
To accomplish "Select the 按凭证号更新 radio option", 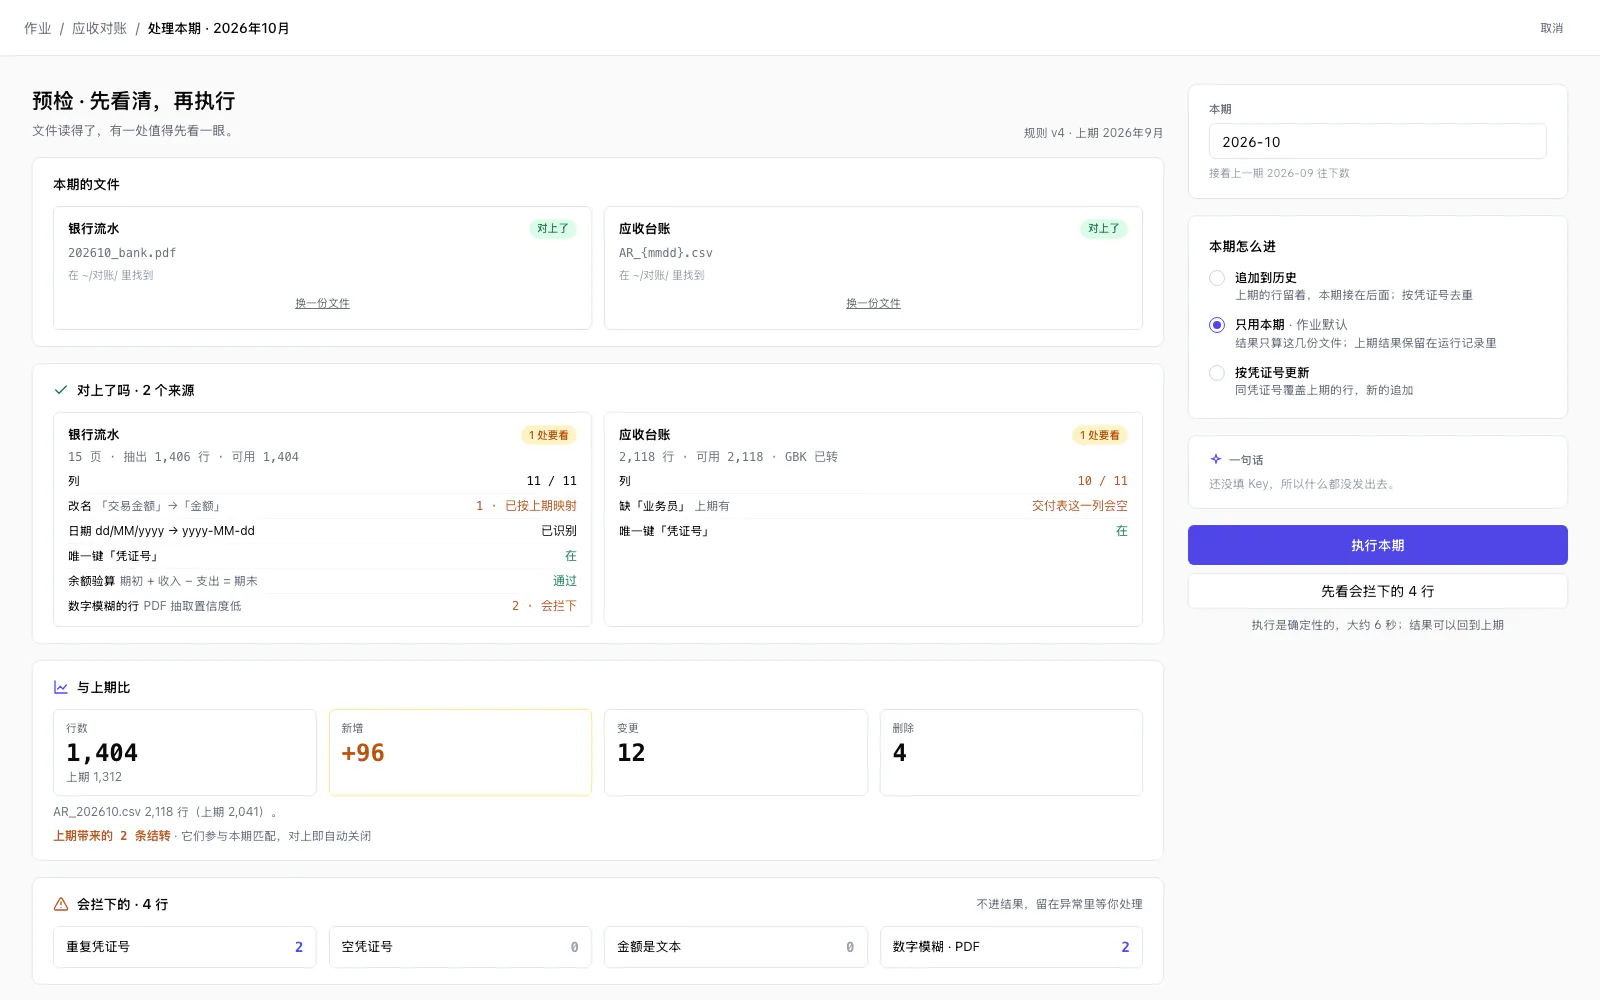I will point(1217,373).
